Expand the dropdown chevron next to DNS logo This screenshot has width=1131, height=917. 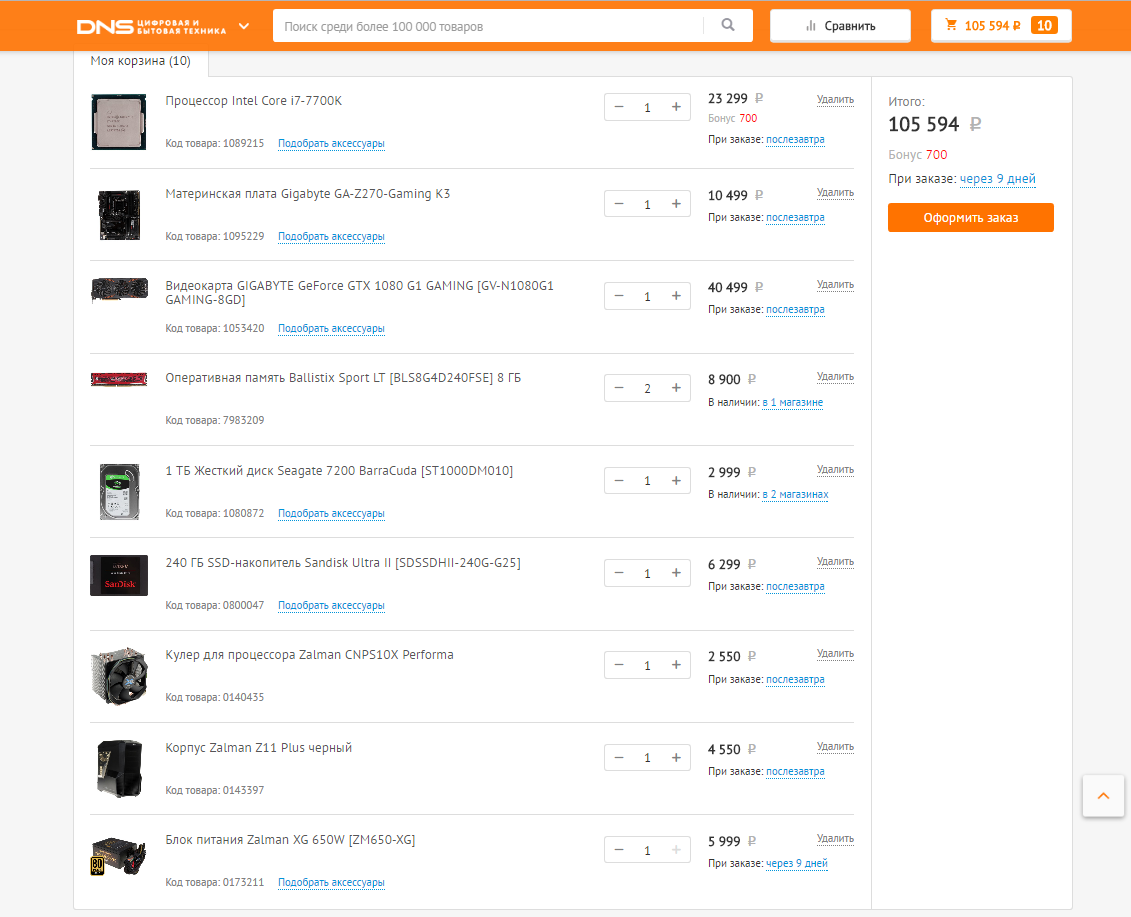click(244, 27)
